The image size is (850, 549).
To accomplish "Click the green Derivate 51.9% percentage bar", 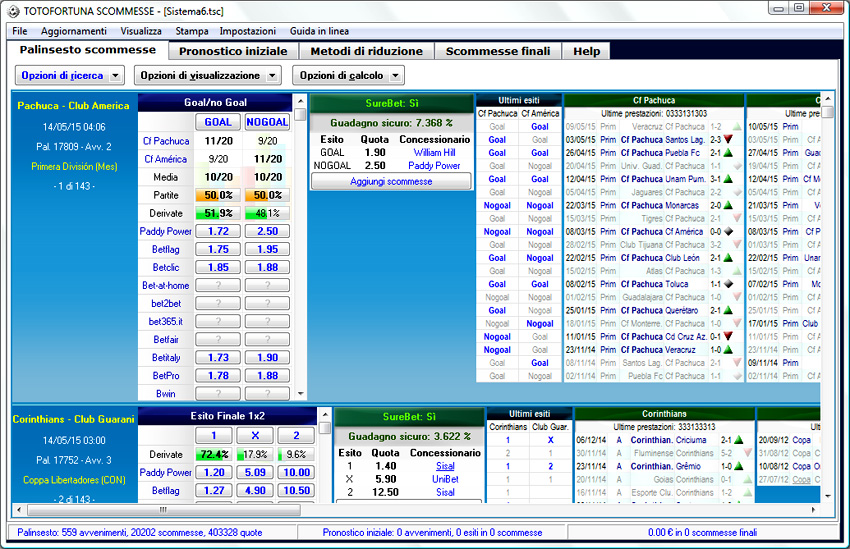I will tap(218, 213).
